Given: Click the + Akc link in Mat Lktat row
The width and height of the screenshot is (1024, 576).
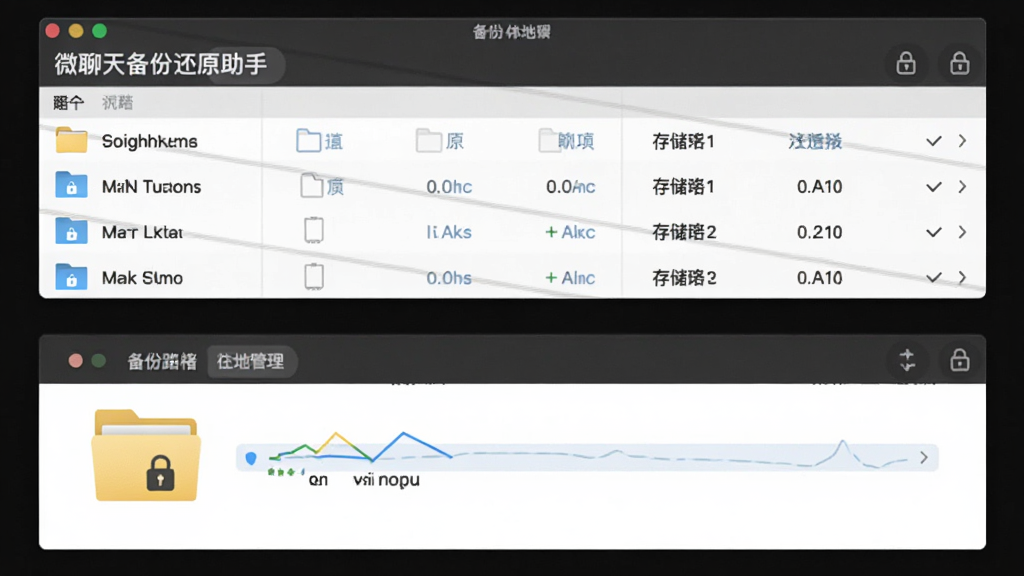Looking at the screenshot, I should tap(570, 232).
